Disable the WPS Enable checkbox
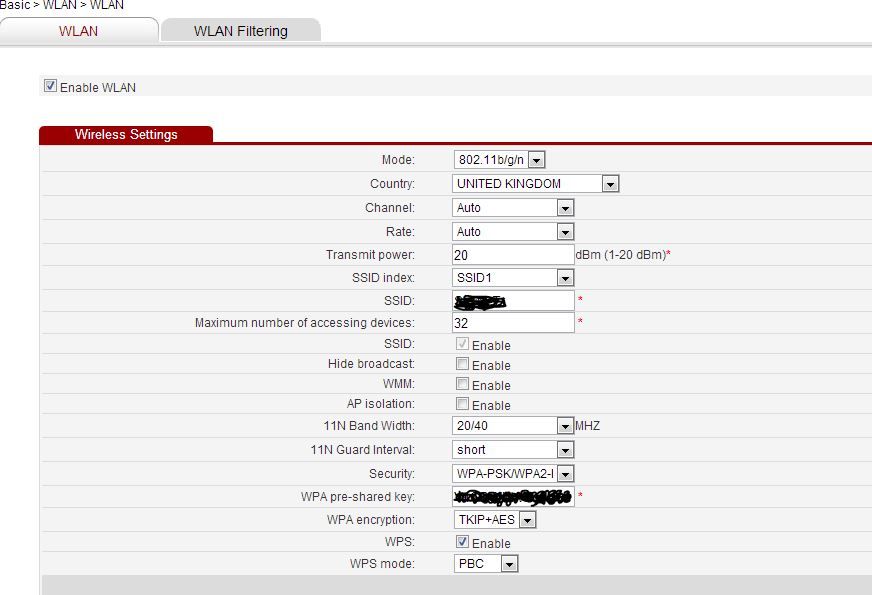The width and height of the screenshot is (872, 595). (462, 542)
